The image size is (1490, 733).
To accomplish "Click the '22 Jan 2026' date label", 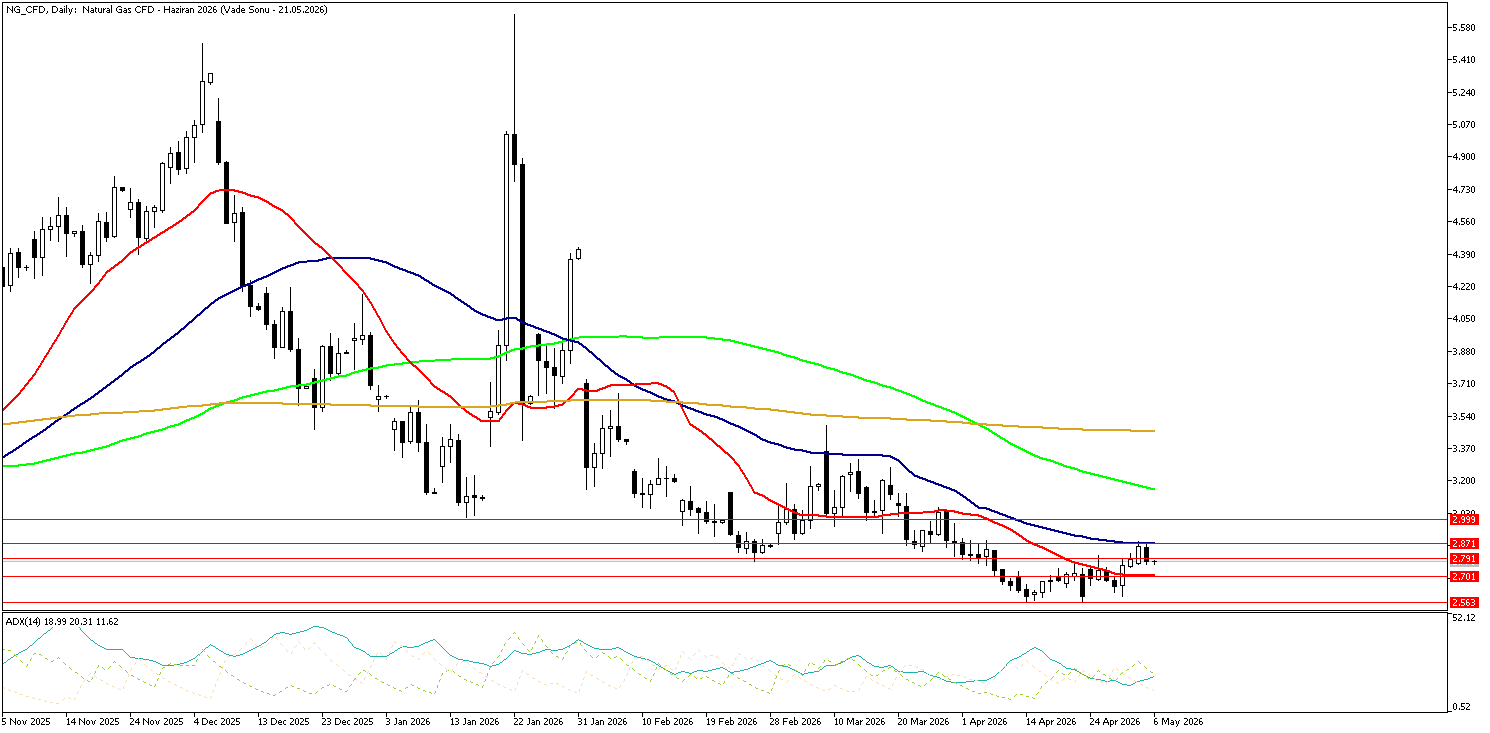I will coord(538,721).
